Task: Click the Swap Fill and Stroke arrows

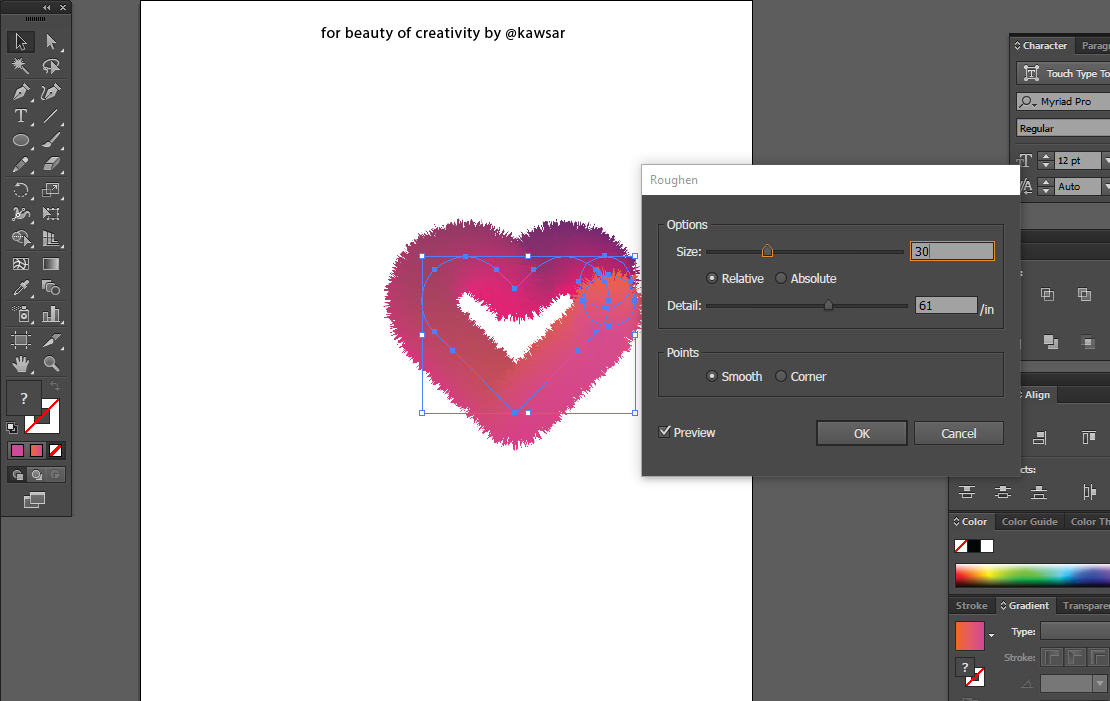Action: click(x=55, y=387)
